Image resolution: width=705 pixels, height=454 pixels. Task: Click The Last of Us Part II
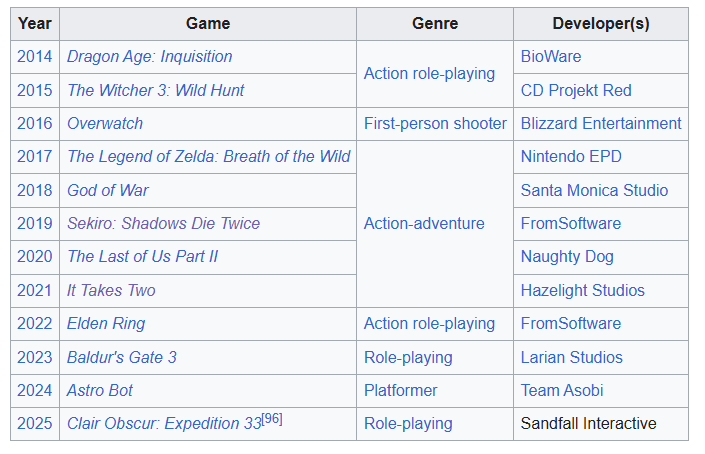[x=142, y=257]
